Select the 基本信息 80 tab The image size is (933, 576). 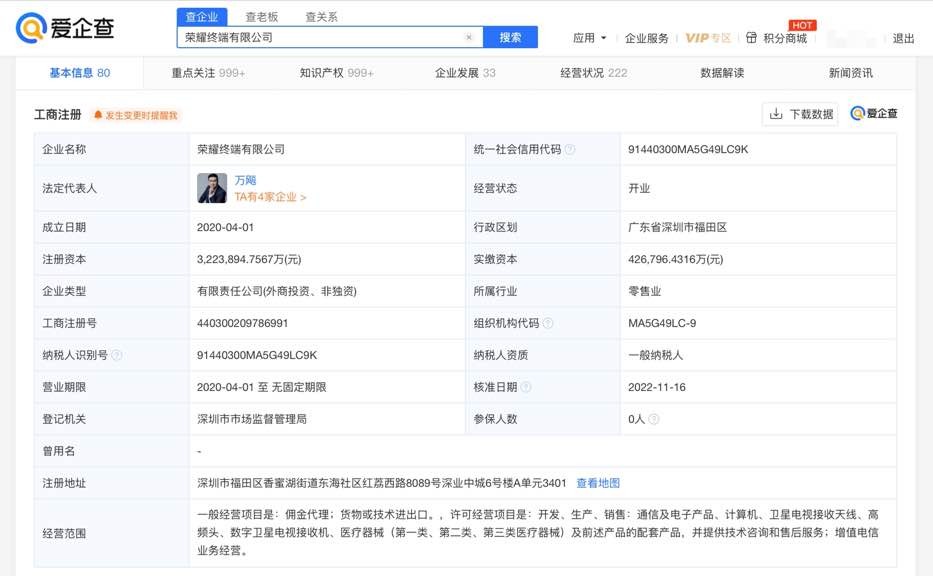[x=80, y=73]
